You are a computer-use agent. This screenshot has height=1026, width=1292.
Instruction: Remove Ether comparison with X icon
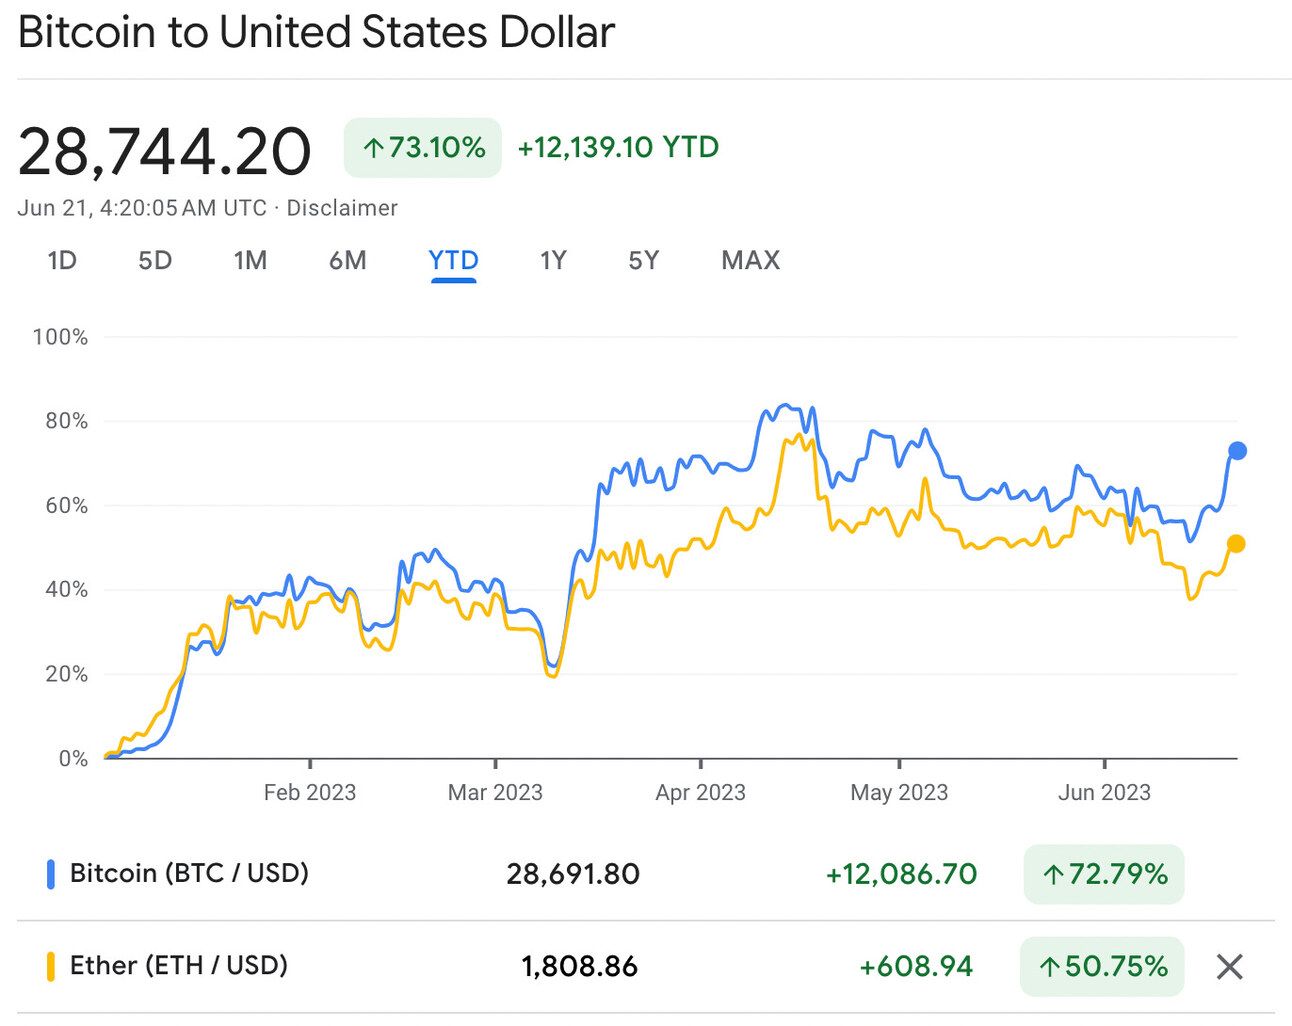[1229, 966]
